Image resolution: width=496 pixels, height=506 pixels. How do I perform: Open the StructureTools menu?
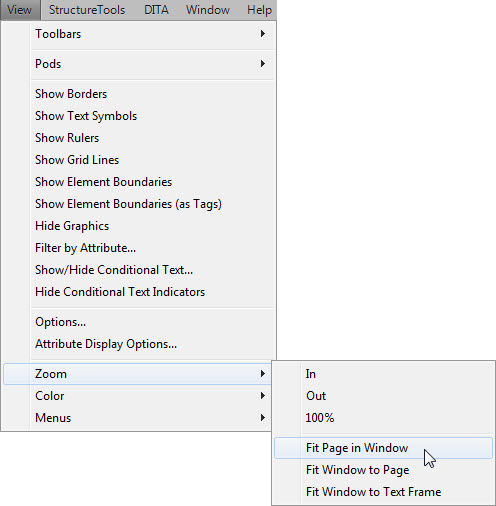87,10
